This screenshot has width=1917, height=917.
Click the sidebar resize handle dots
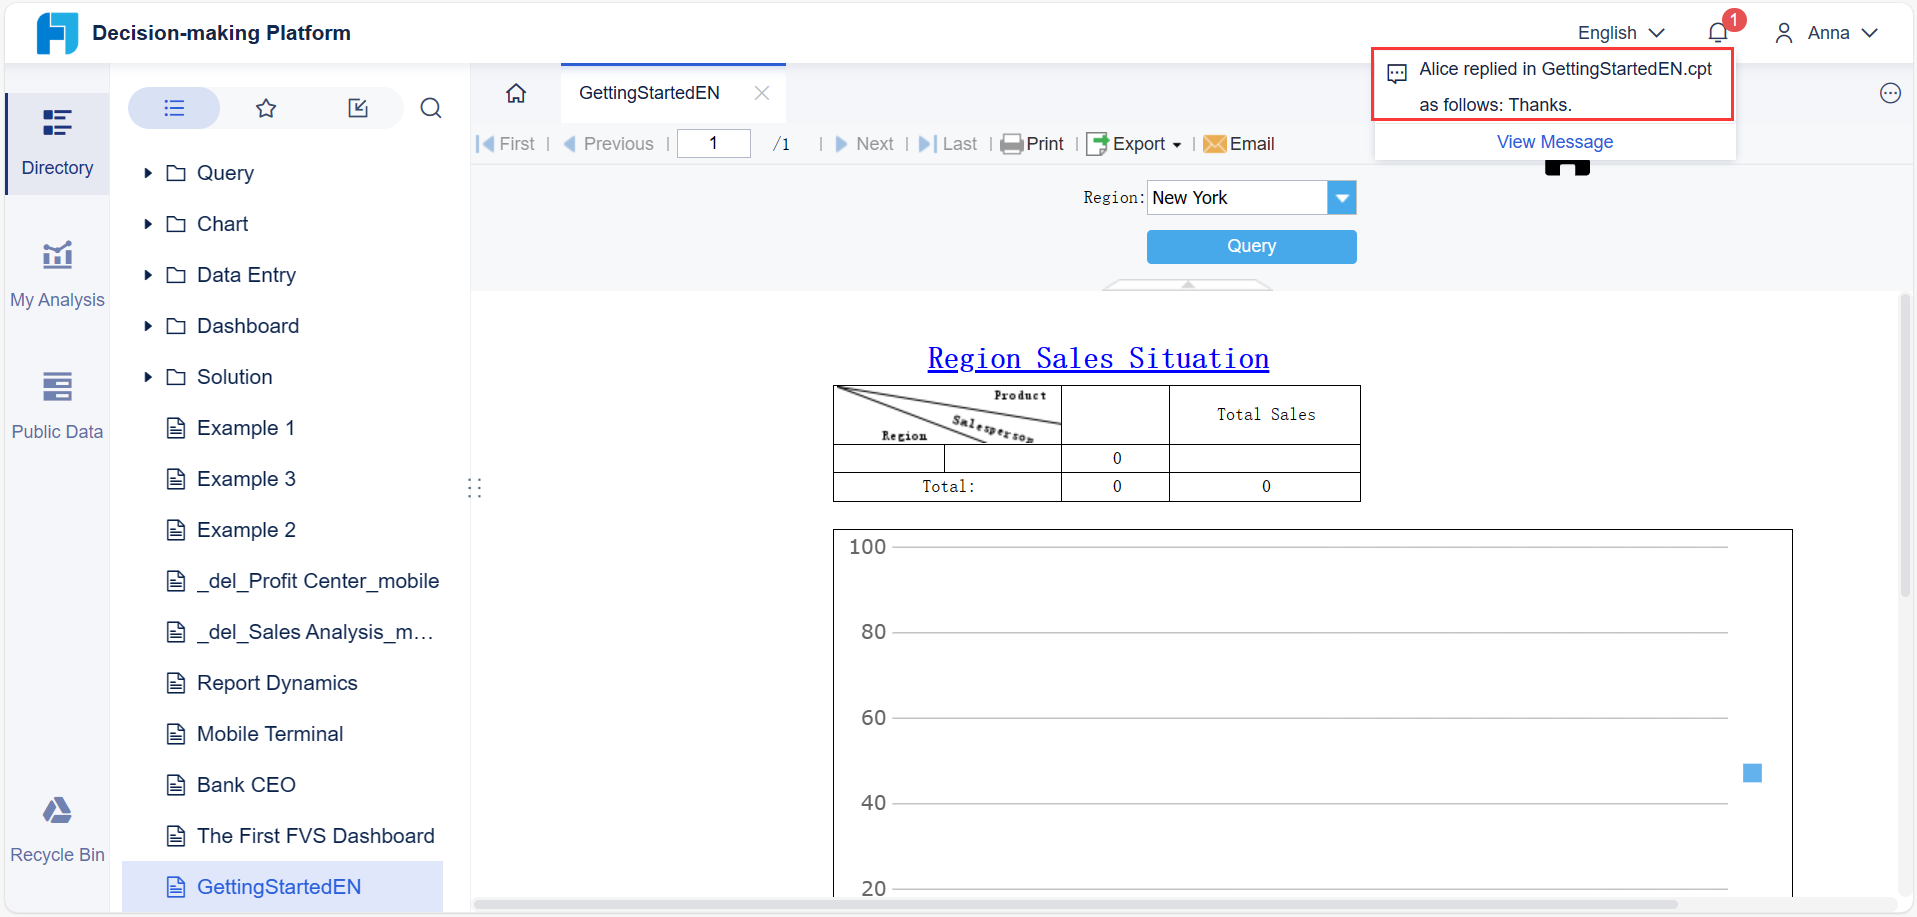475,488
